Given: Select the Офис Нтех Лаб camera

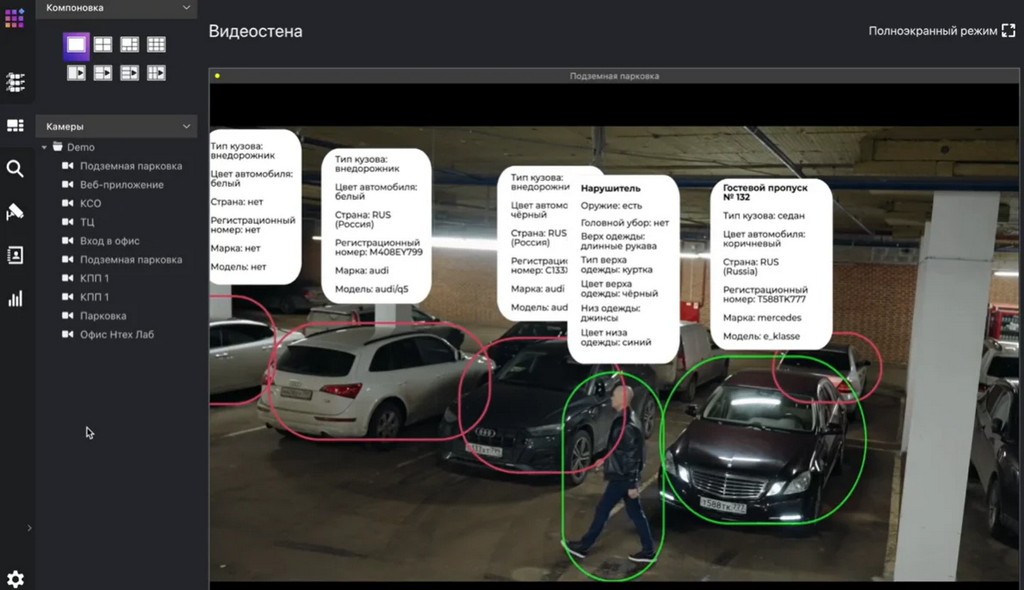Looking at the screenshot, I should coord(108,335).
